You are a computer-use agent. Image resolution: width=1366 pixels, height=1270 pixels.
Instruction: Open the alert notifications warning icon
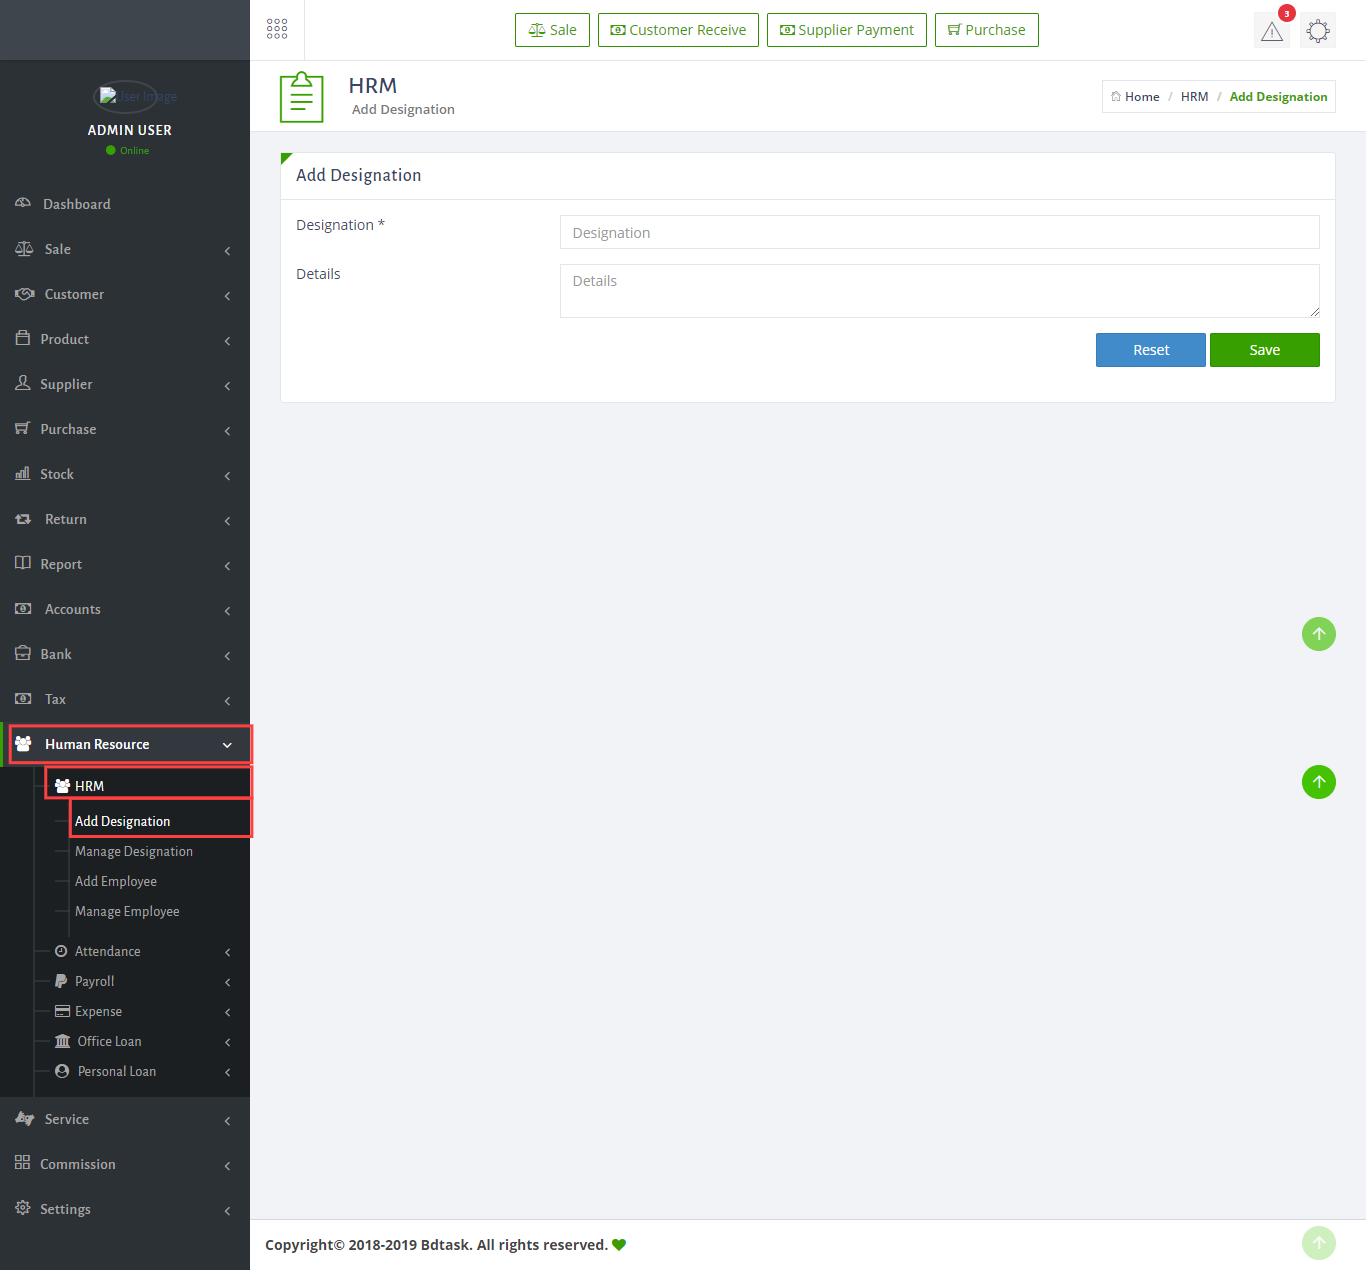(x=1271, y=31)
